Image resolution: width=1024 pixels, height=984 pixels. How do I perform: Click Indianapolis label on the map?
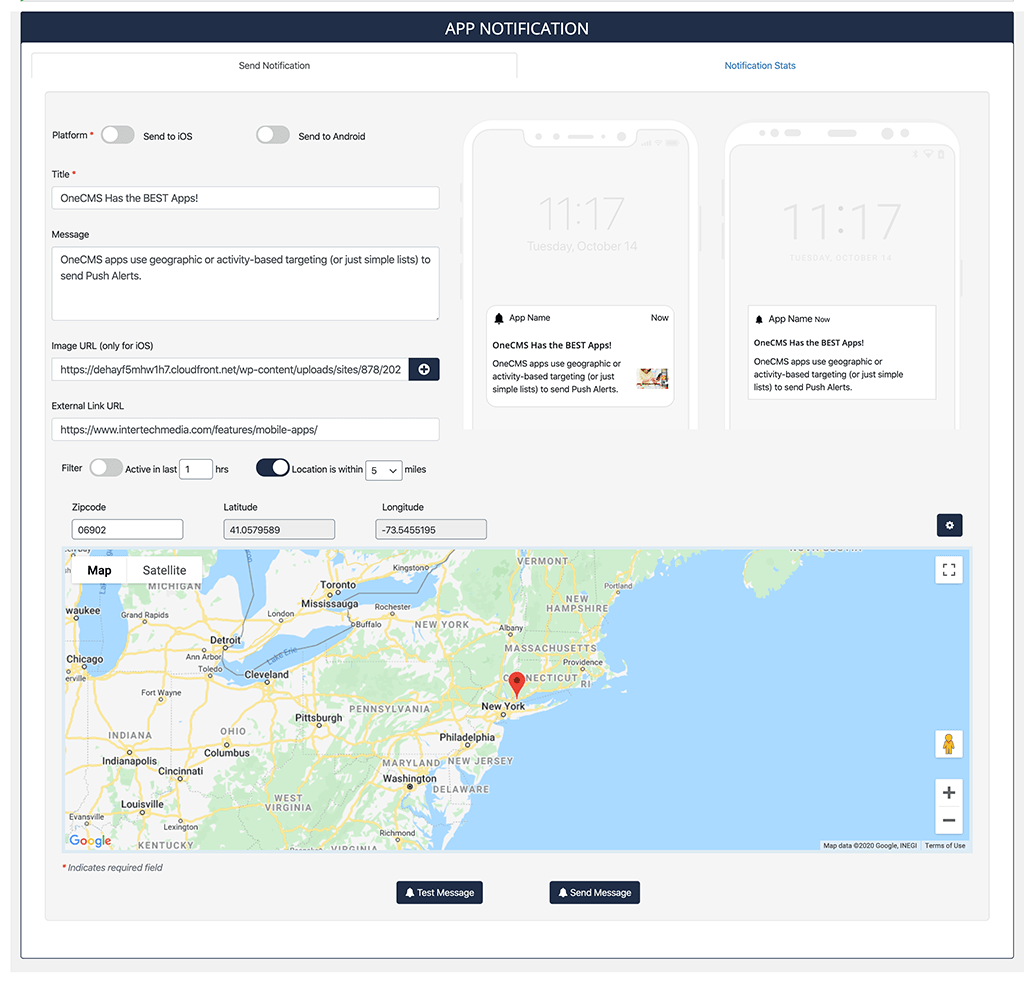coord(129,761)
